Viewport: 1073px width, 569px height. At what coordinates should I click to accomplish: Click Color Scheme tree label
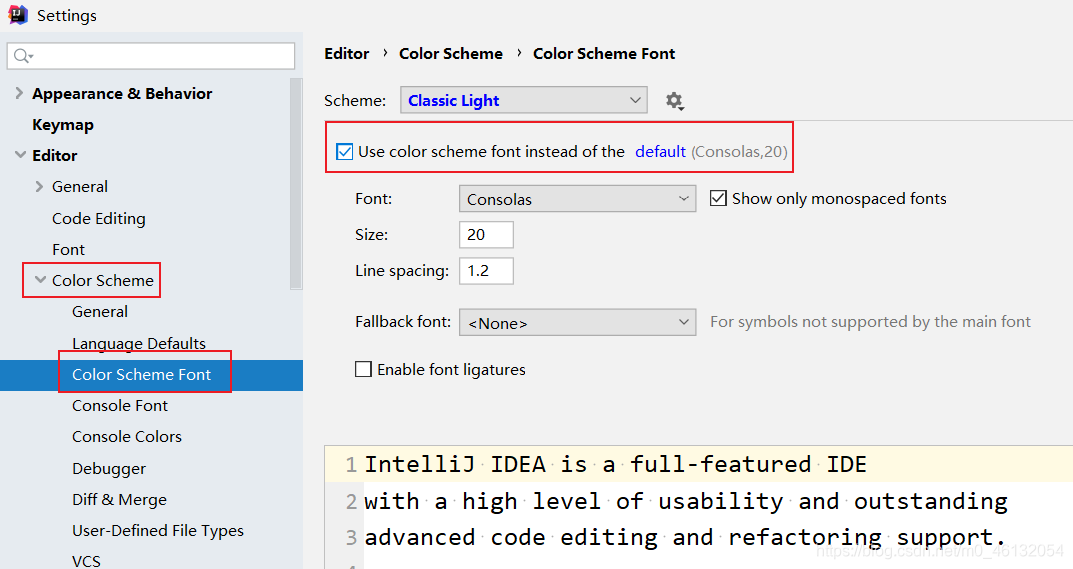(x=103, y=280)
